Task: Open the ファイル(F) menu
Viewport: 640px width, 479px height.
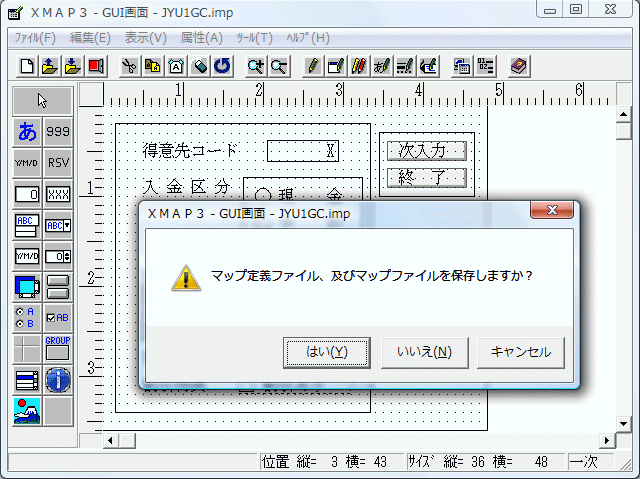Action: (x=35, y=38)
